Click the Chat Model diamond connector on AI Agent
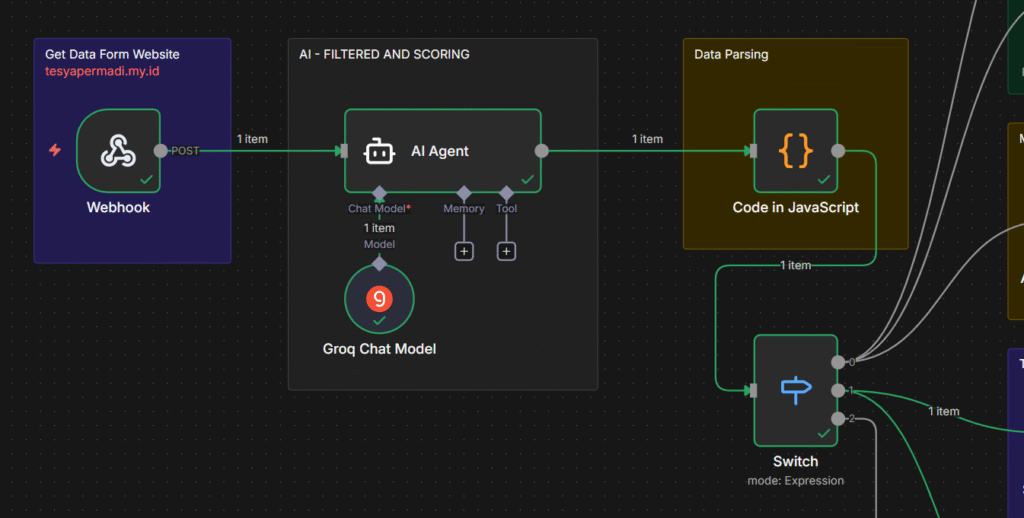Viewport: 1024px width, 518px height. pos(379,192)
